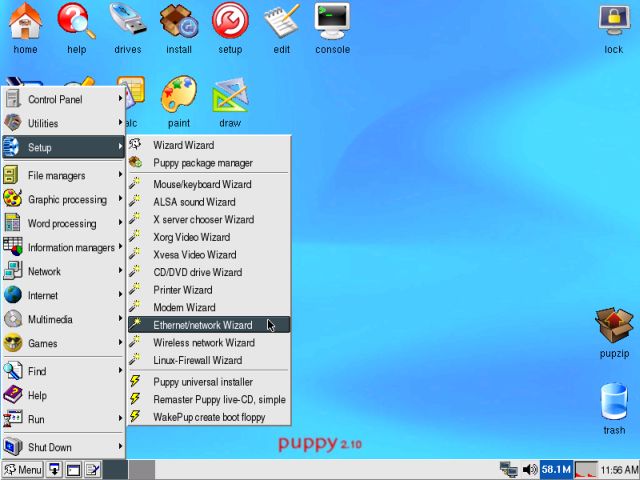Launch Modem Wizard
Viewport: 640px width, 480px height.
[209, 307]
